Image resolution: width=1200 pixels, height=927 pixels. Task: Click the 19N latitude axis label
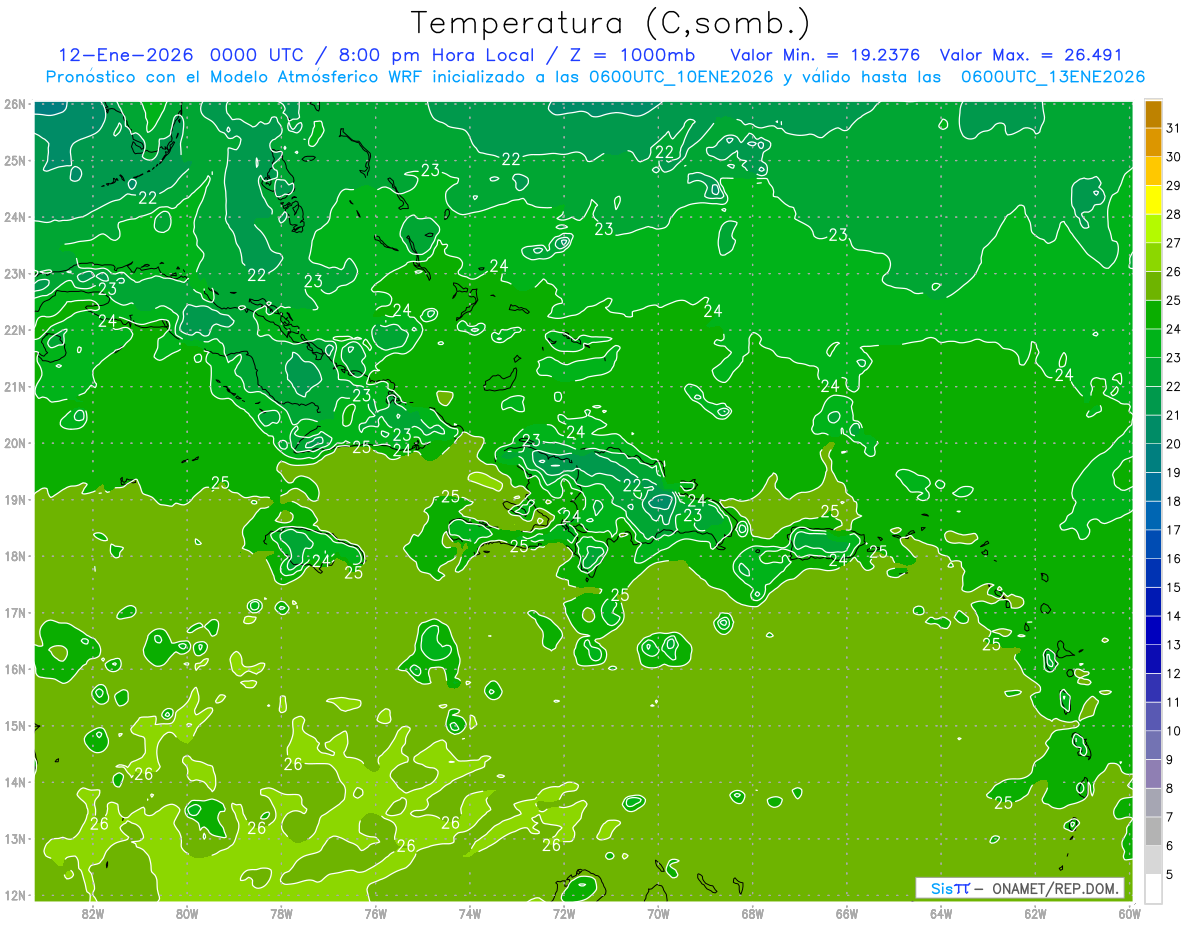(14, 500)
